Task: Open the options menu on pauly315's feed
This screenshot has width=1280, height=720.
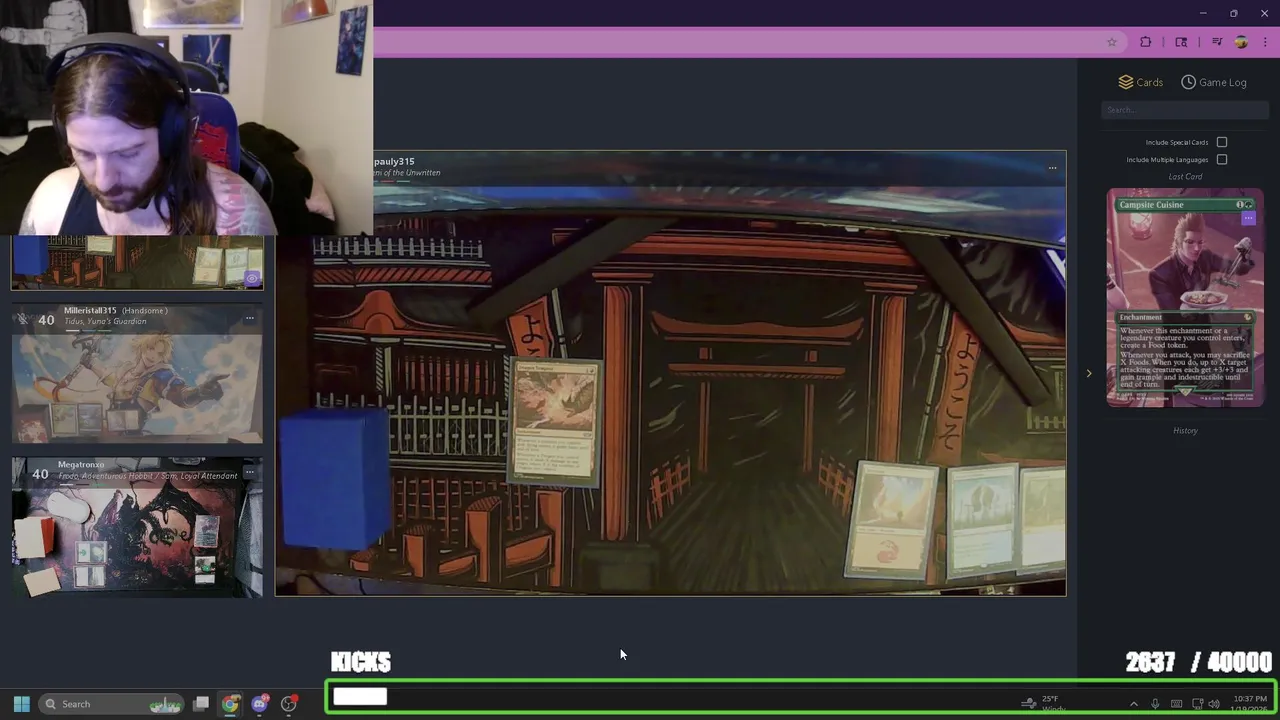Action: coord(1052,168)
